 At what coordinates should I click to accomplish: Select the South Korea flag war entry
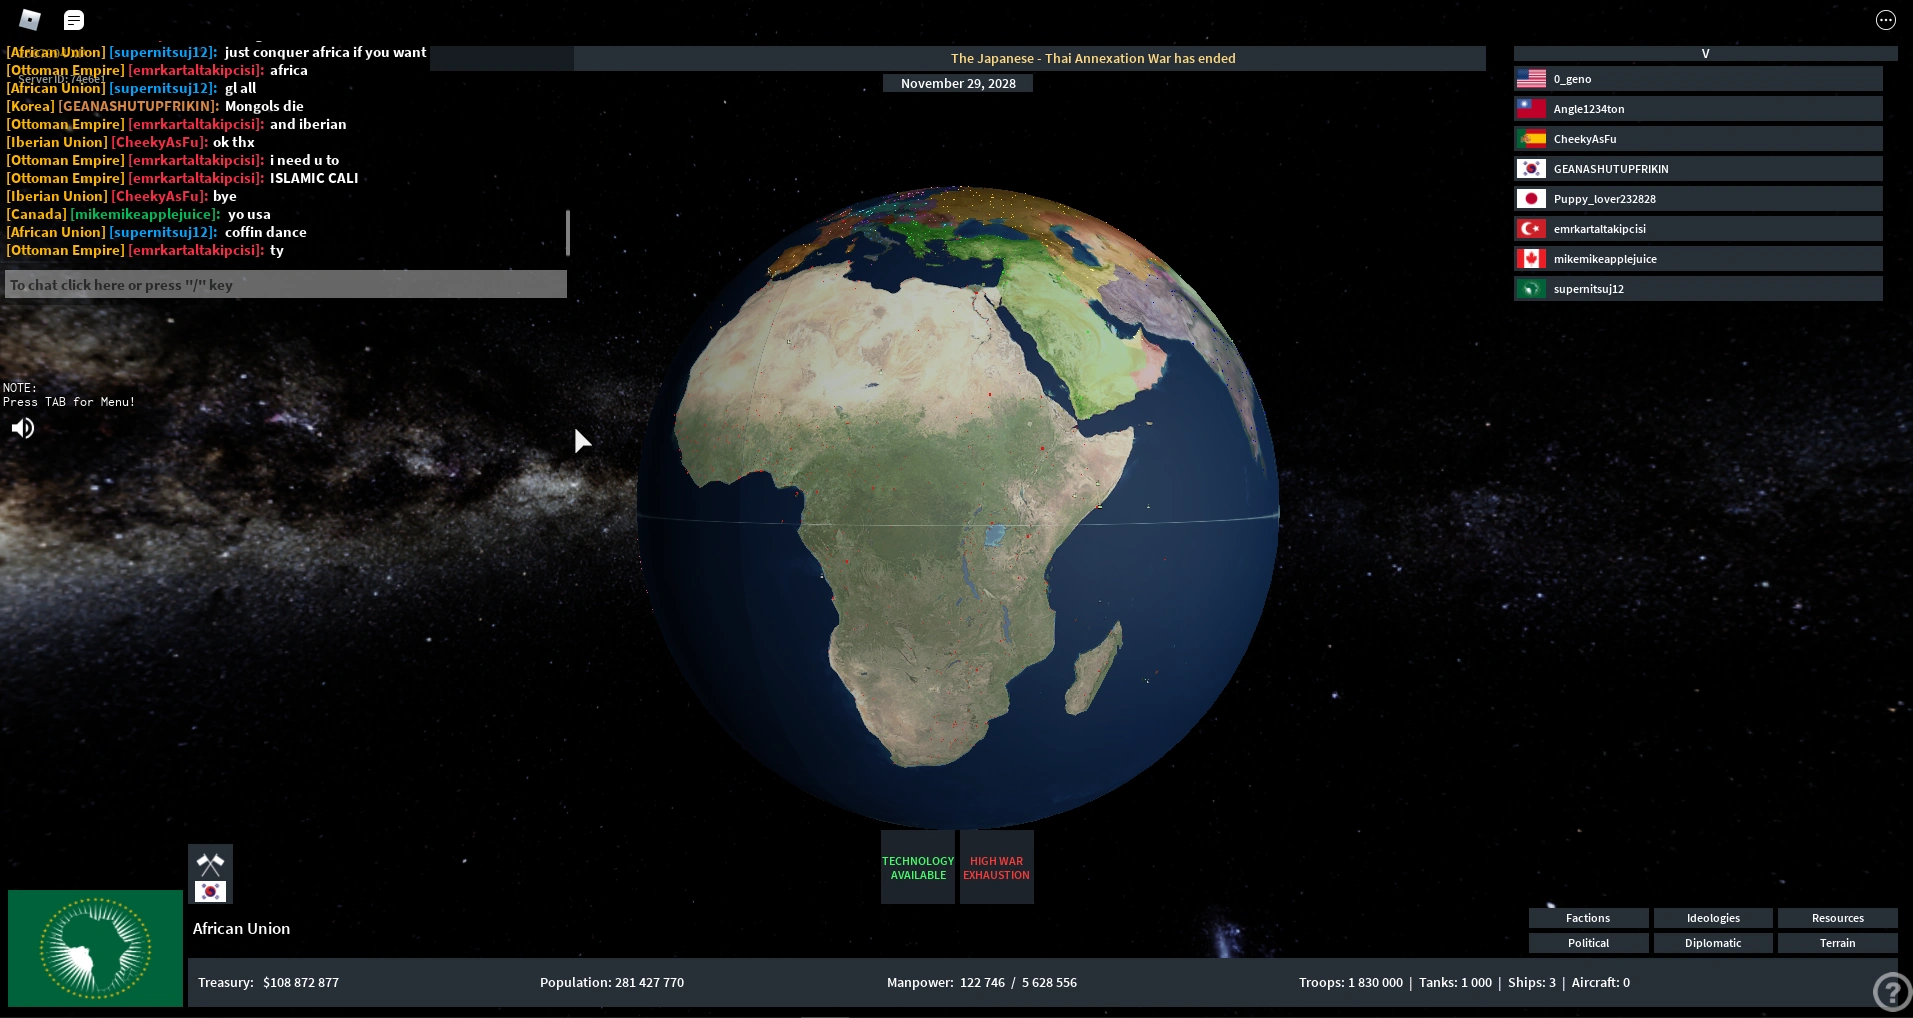tap(210, 891)
